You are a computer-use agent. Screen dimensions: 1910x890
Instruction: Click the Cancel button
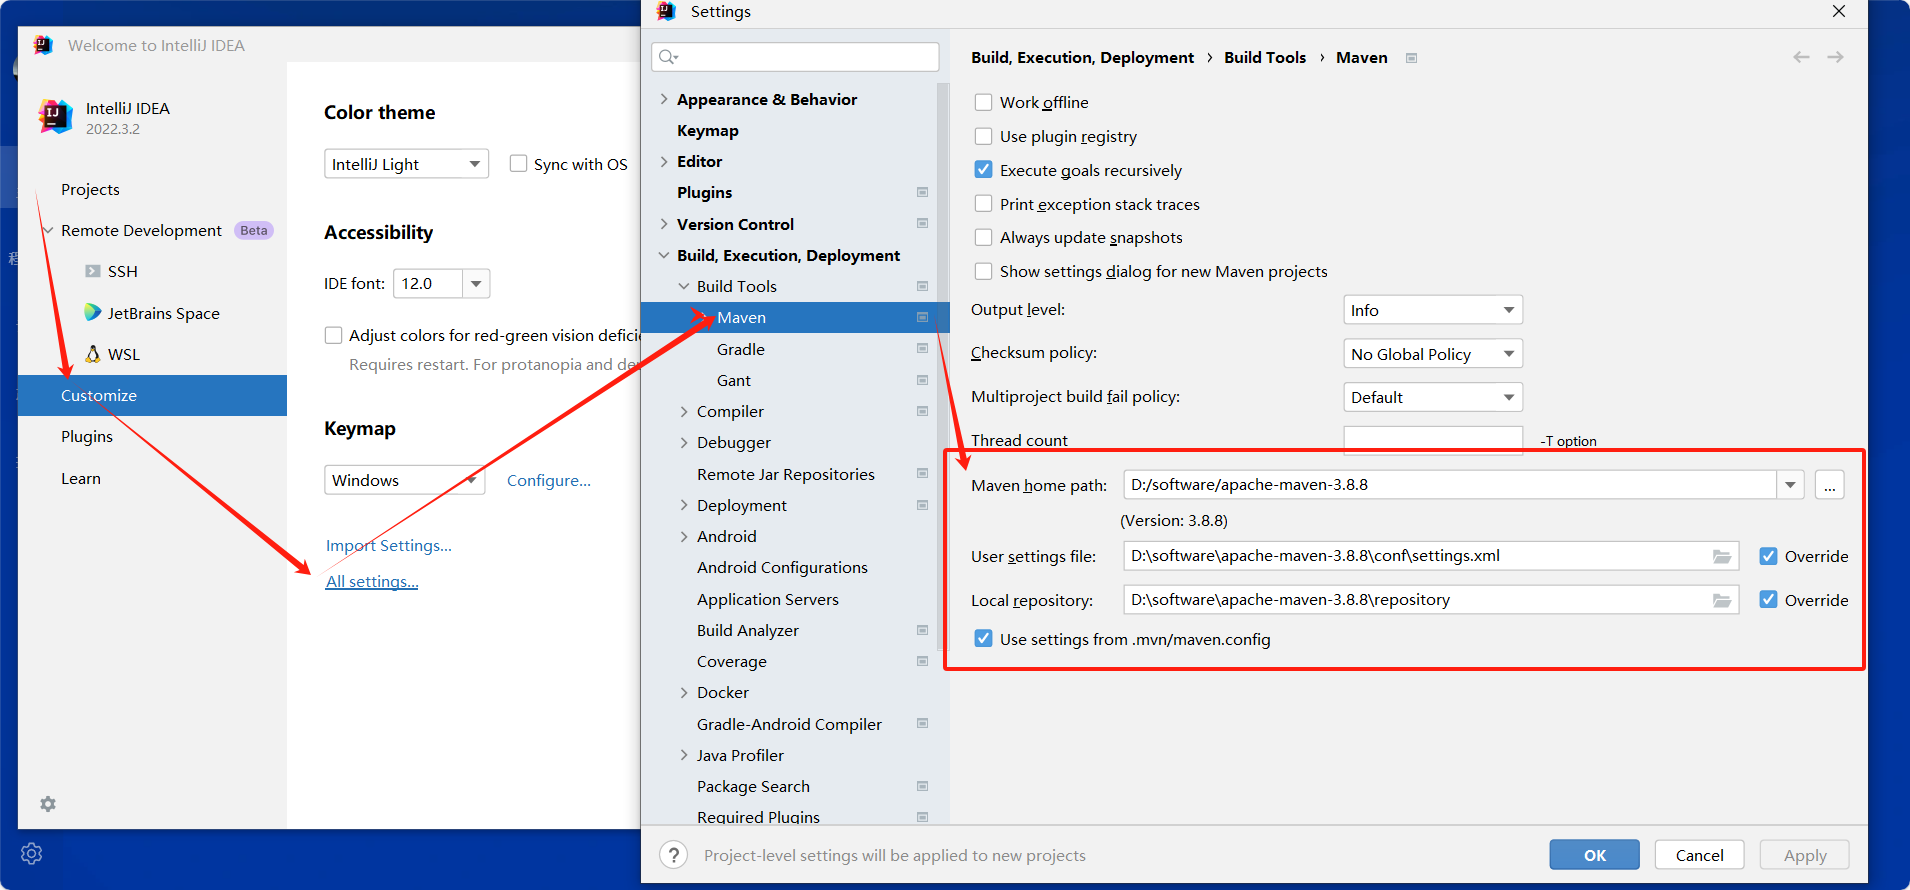1699,855
